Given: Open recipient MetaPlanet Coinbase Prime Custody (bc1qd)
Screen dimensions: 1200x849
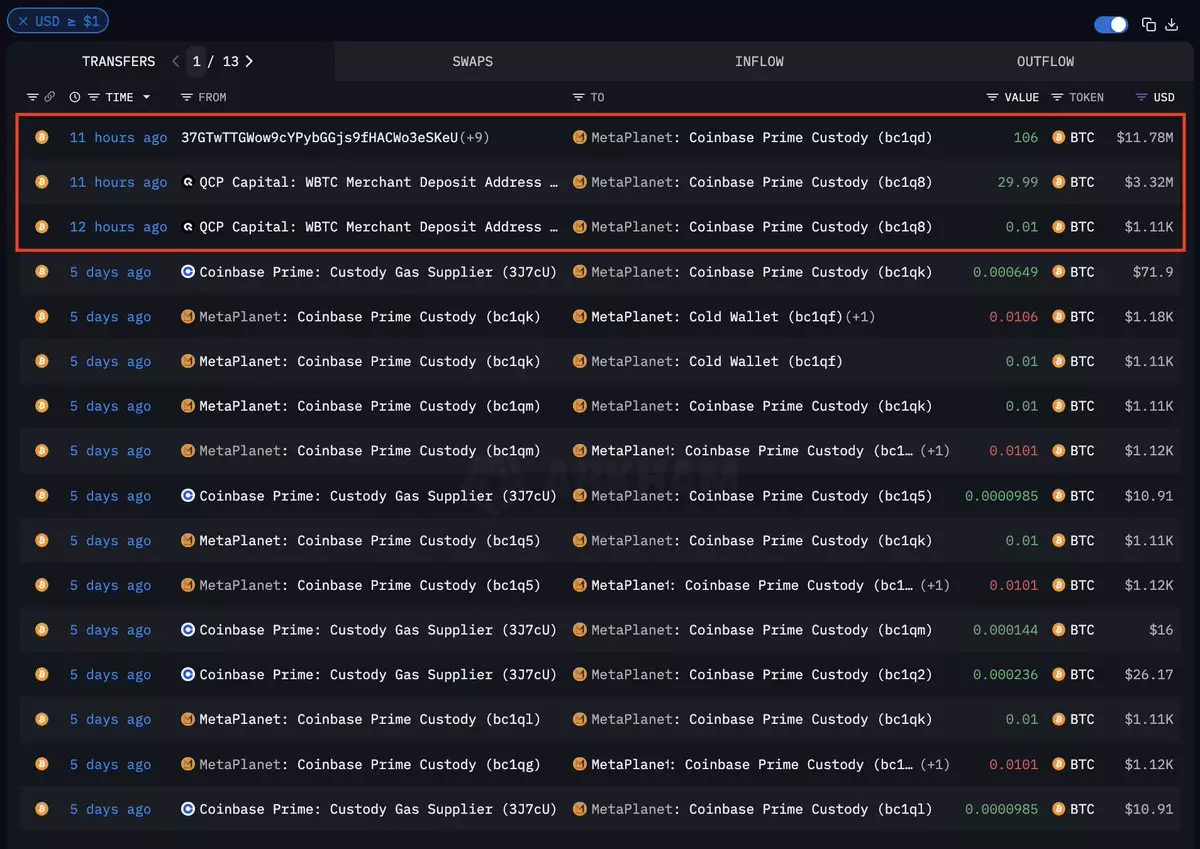Looking at the screenshot, I should pos(761,137).
